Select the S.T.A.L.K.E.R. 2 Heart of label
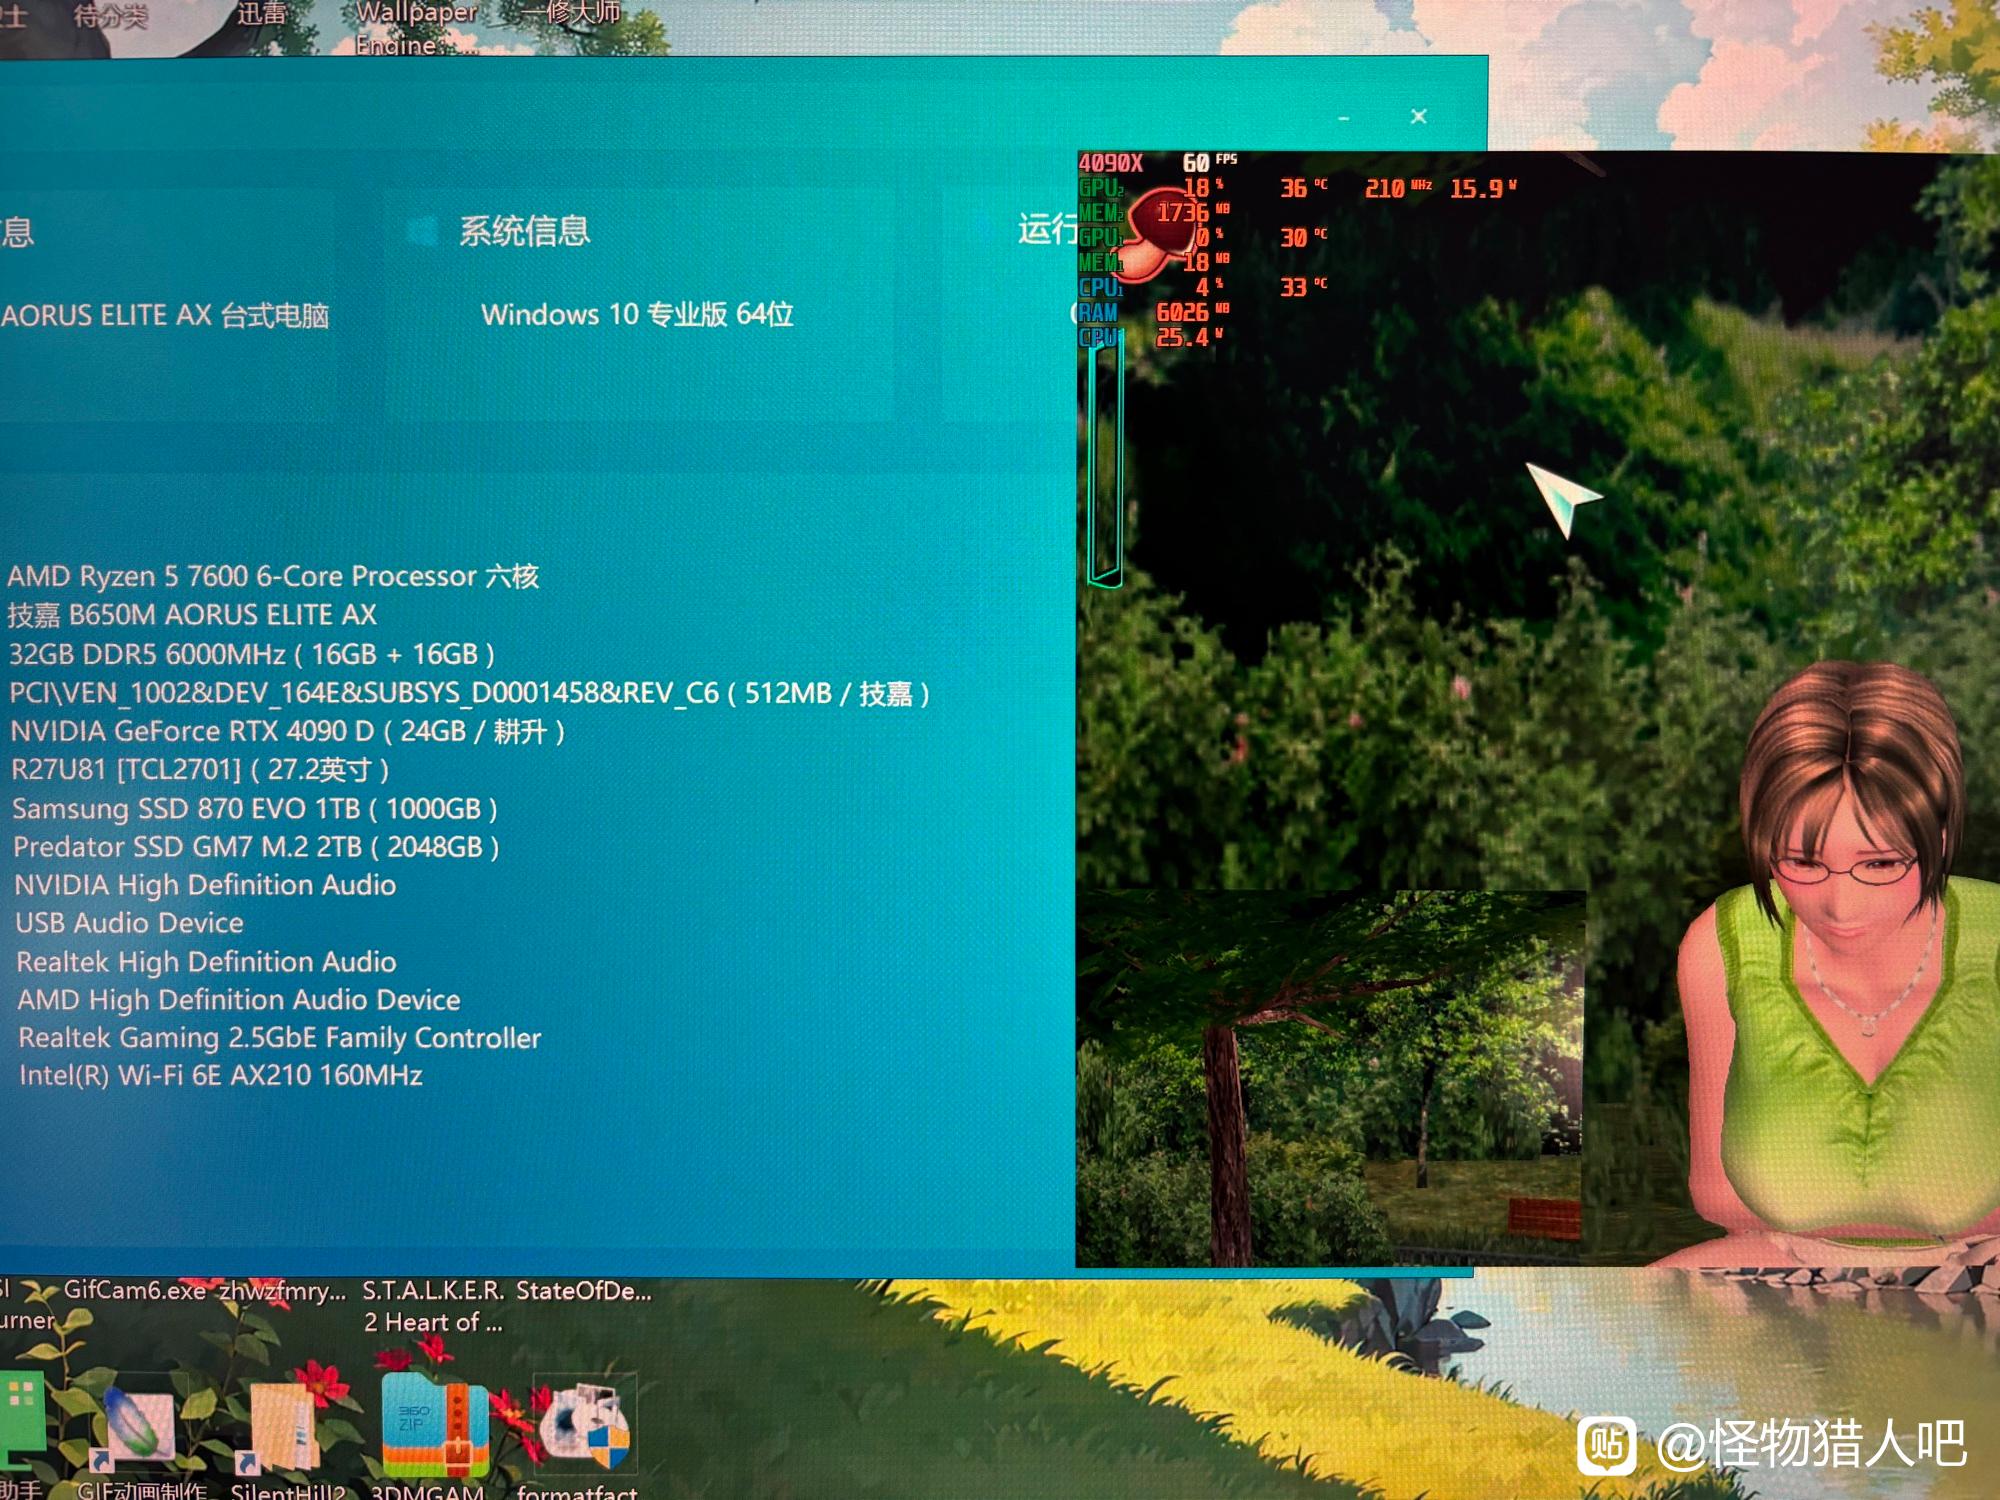2000x1500 pixels. (x=434, y=1306)
